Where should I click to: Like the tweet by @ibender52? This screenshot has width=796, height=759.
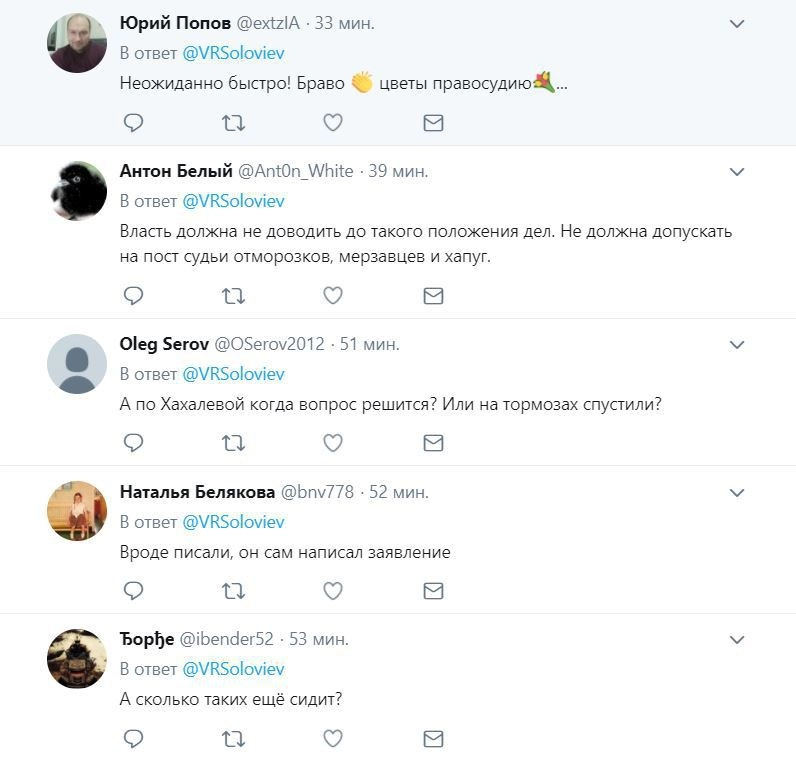333,739
